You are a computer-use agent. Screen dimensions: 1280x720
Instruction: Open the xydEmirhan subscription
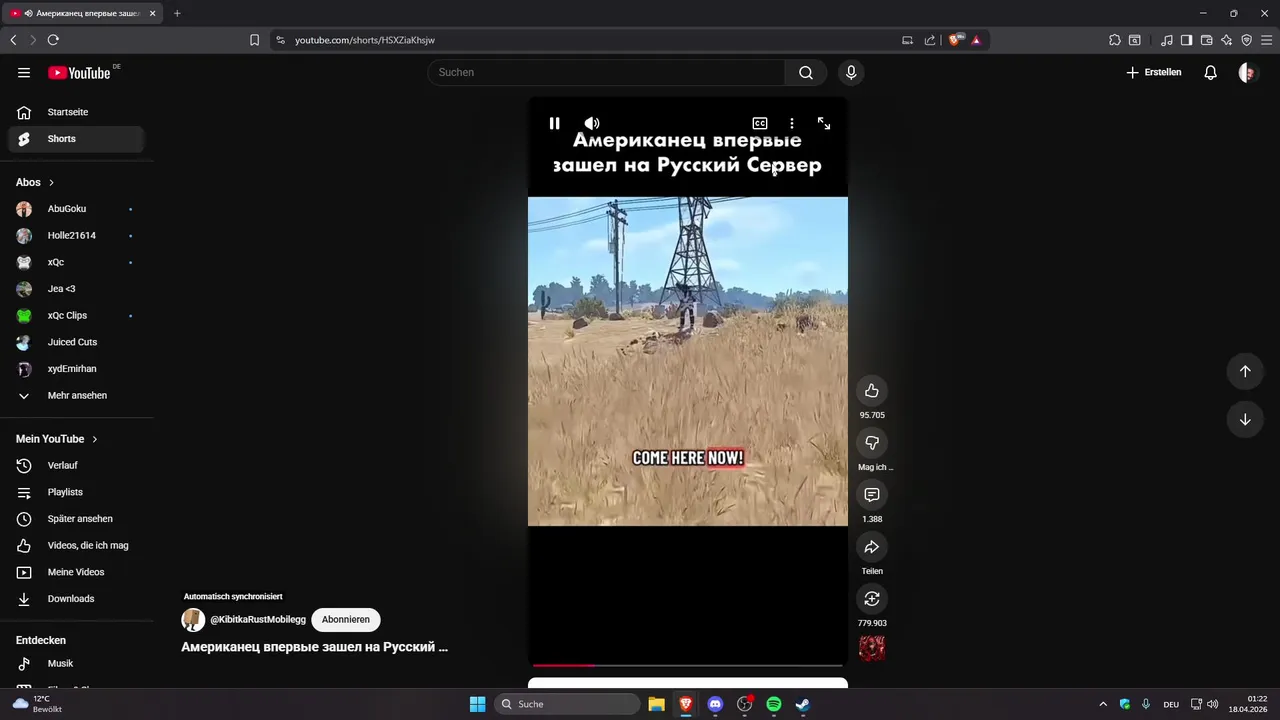76,369
